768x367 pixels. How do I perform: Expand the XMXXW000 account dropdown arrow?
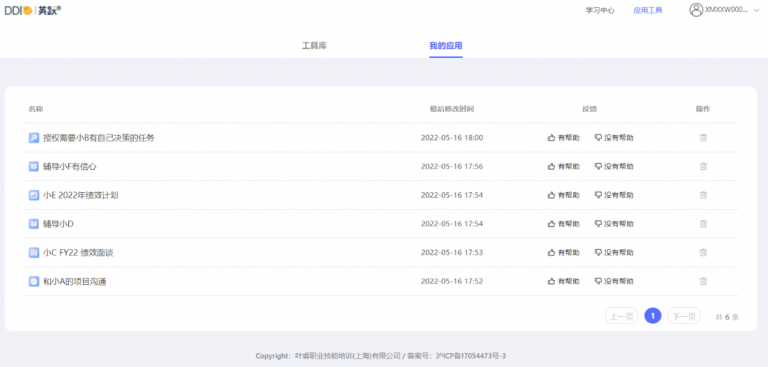pyautogui.click(x=756, y=10)
